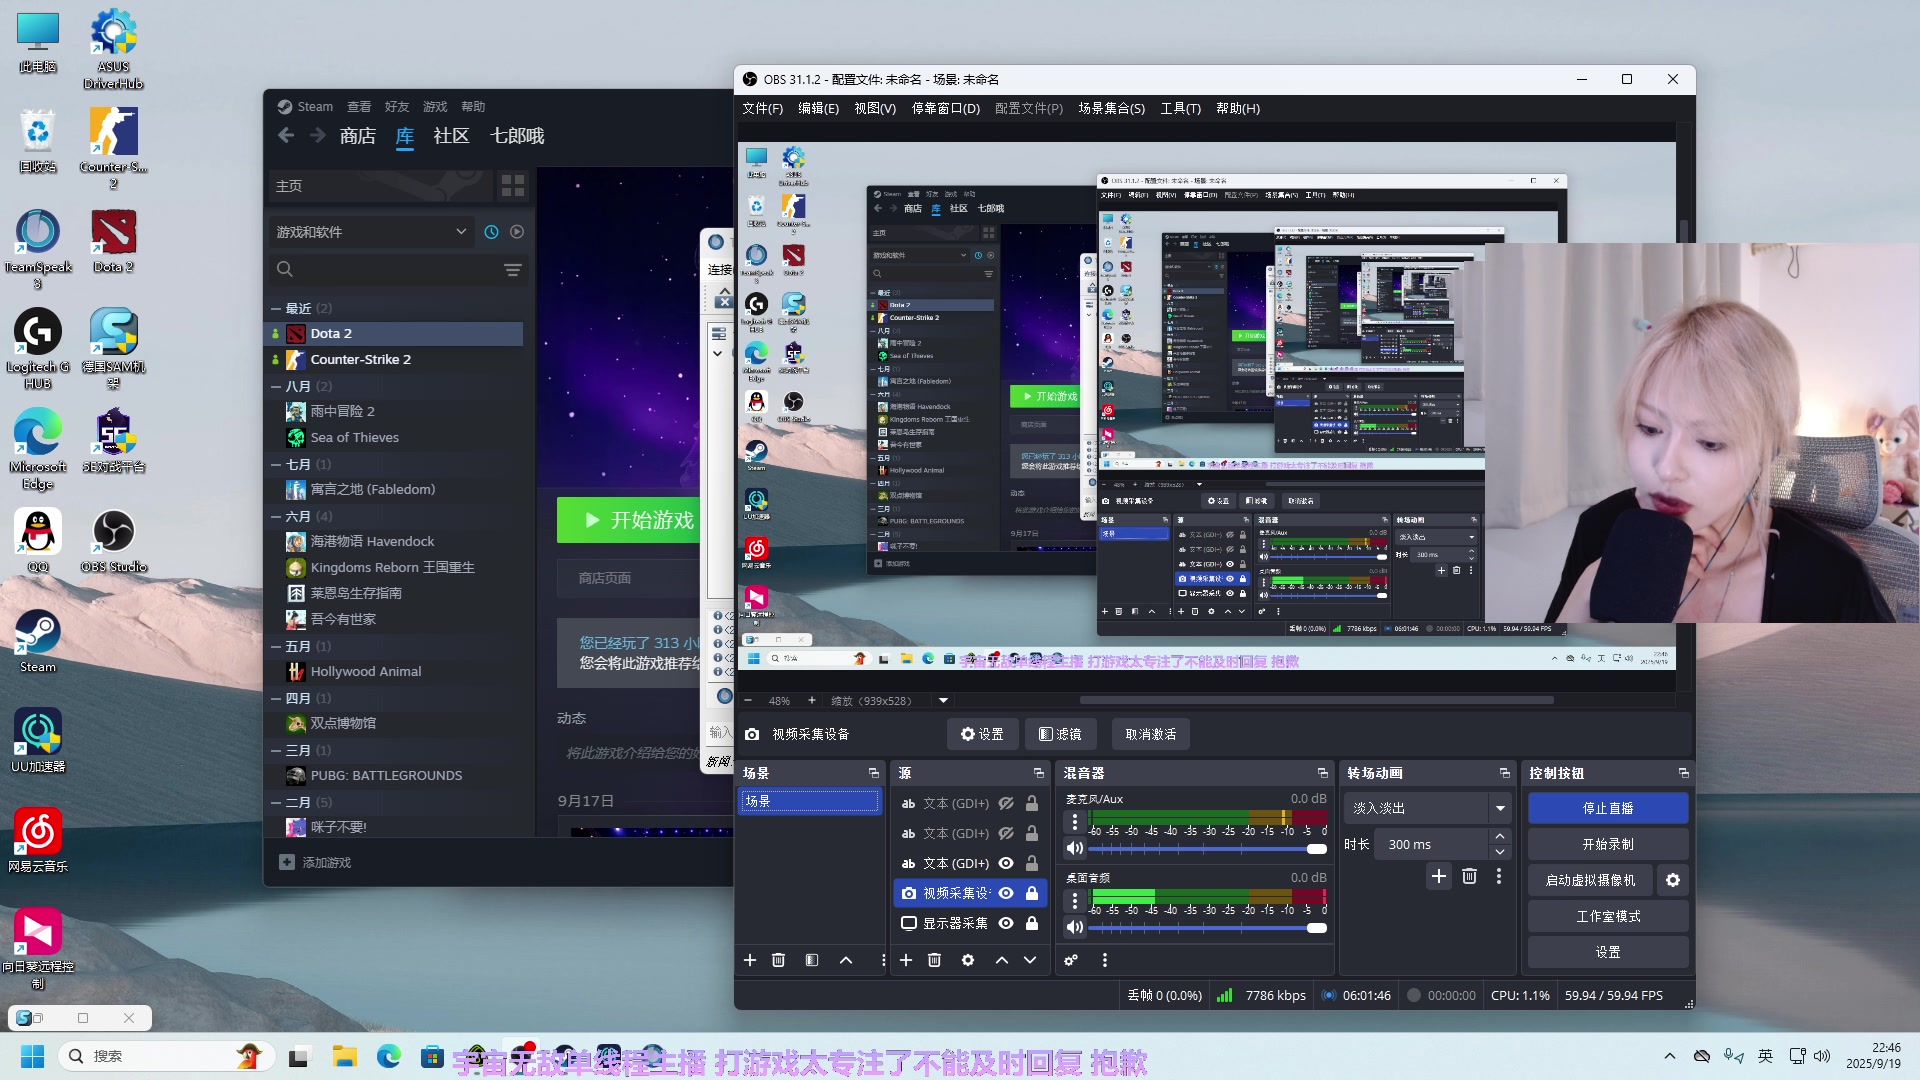
Task: Unlock the 视频采集设备 source
Action: point(1032,893)
